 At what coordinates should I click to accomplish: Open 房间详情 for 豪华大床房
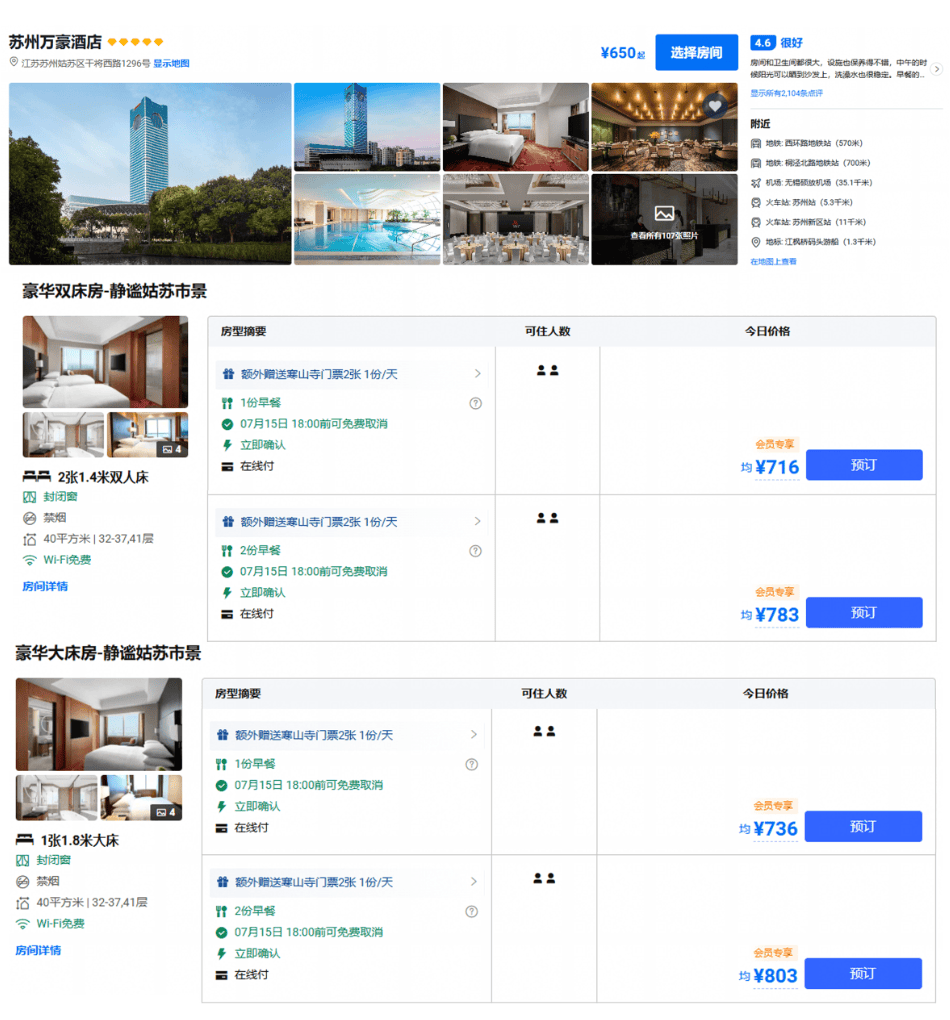click(x=38, y=950)
